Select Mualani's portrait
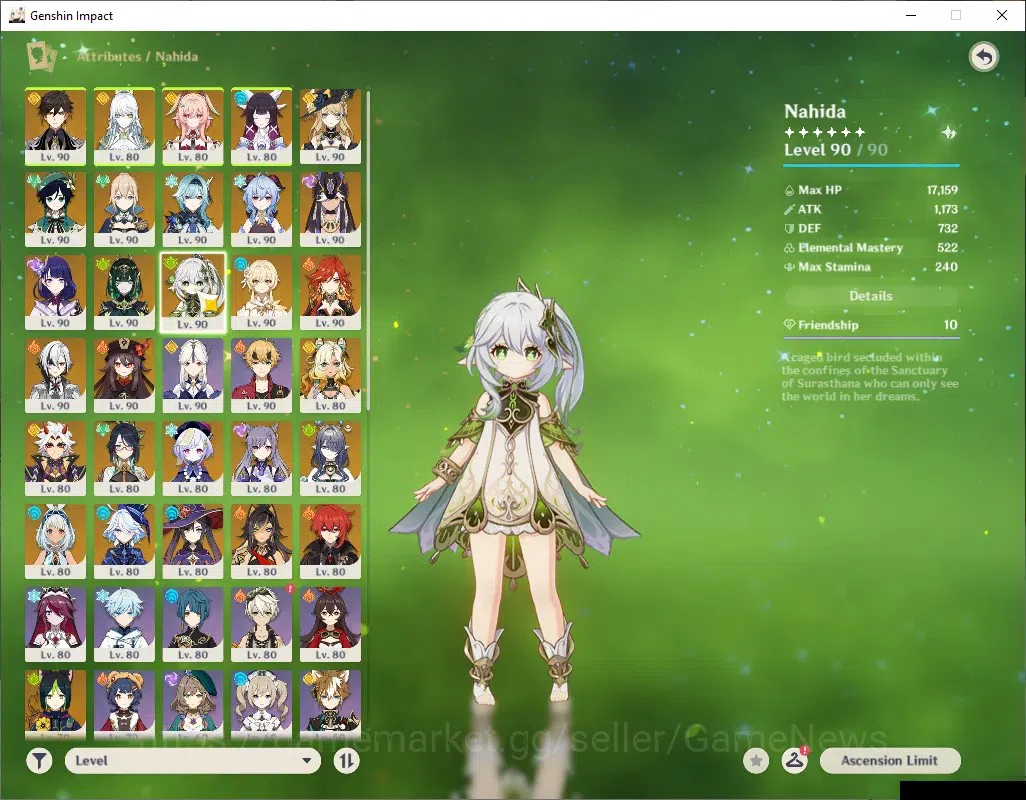Image resolution: width=1026 pixels, height=800 pixels. tap(56, 542)
